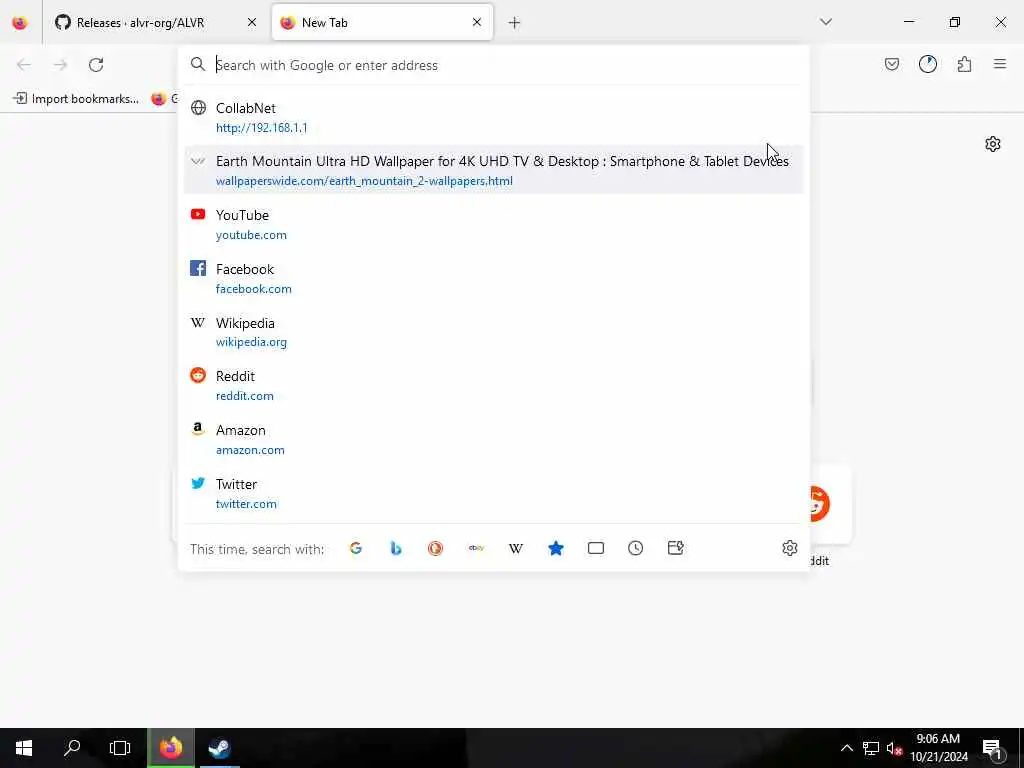Select the New Tab tab

(382, 23)
